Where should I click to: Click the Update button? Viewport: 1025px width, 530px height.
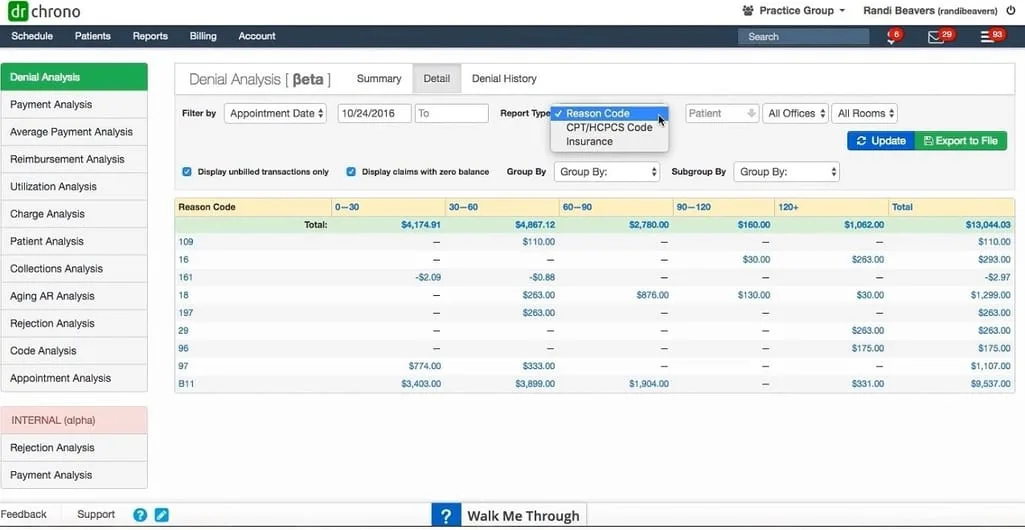click(881, 141)
